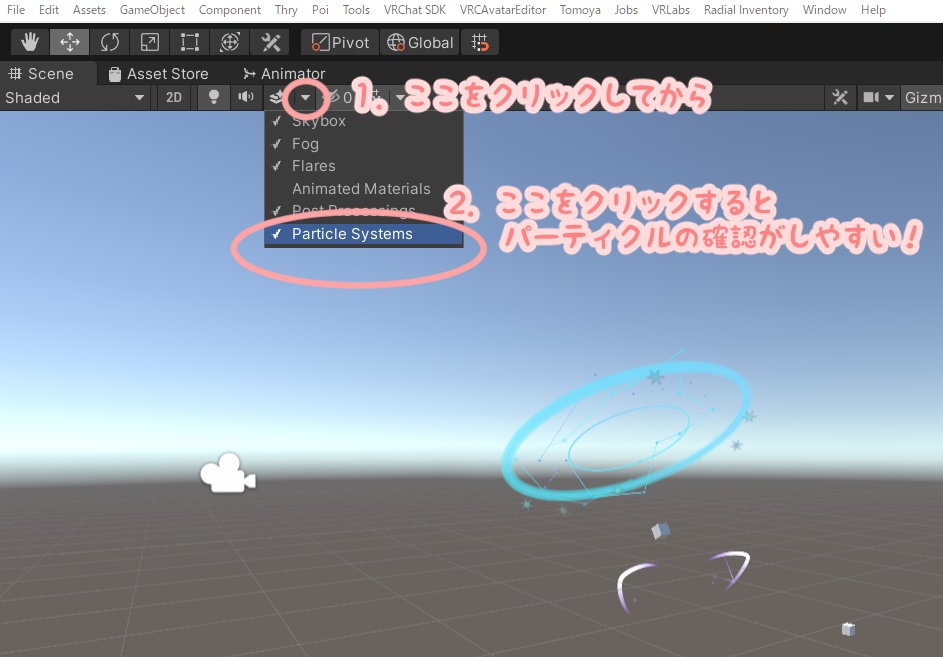Toggle scene lighting with the bulb icon

[213, 97]
